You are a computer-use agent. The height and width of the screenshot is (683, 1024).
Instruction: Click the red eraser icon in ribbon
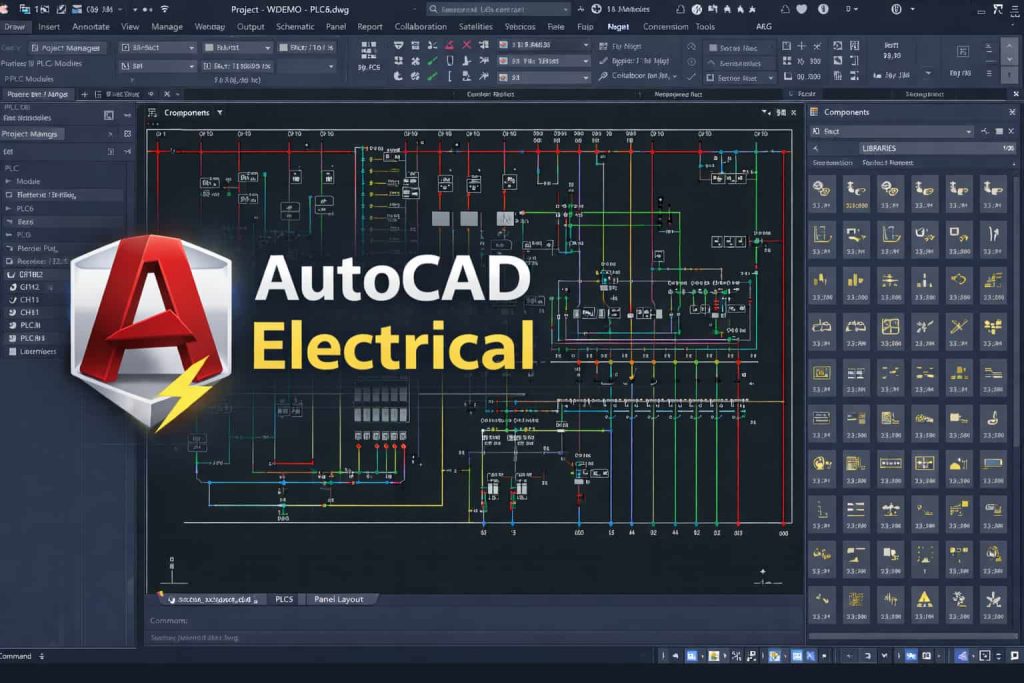coord(449,45)
